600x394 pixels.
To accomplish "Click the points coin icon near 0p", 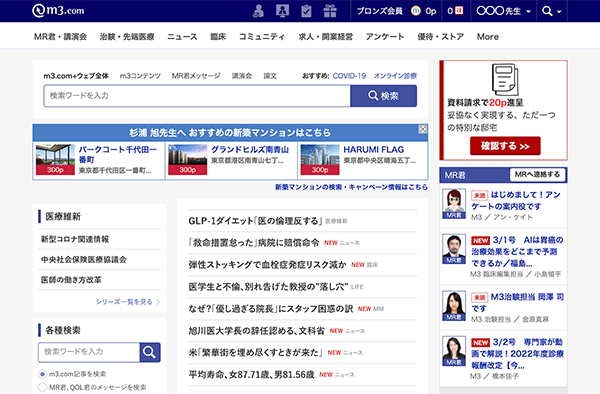I will coord(416,11).
